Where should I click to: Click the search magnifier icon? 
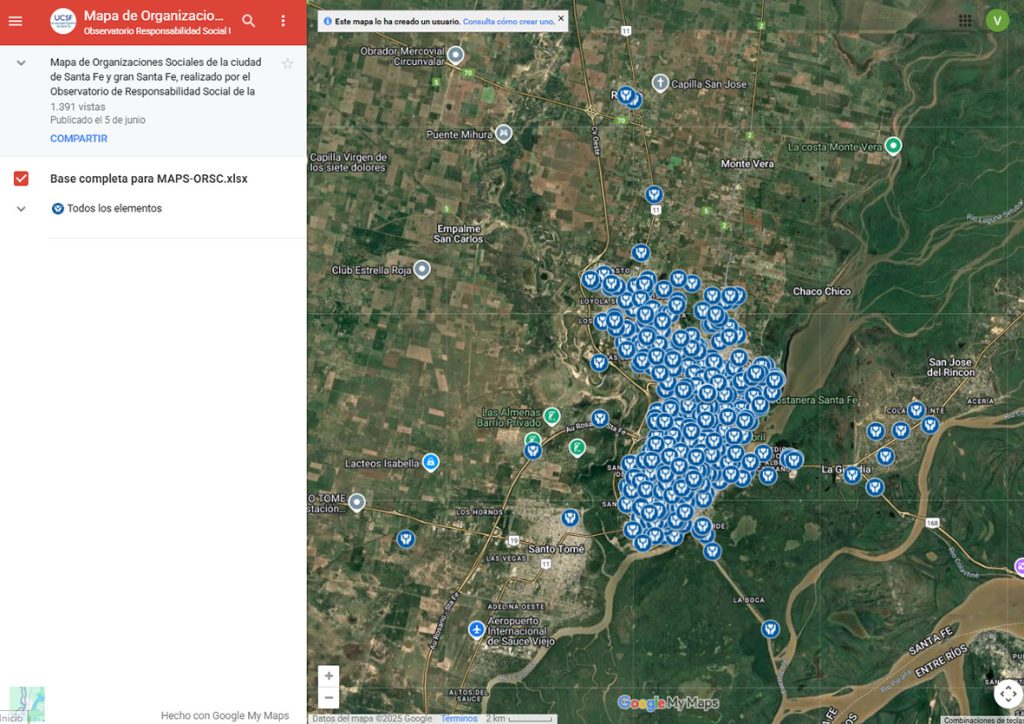(249, 21)
